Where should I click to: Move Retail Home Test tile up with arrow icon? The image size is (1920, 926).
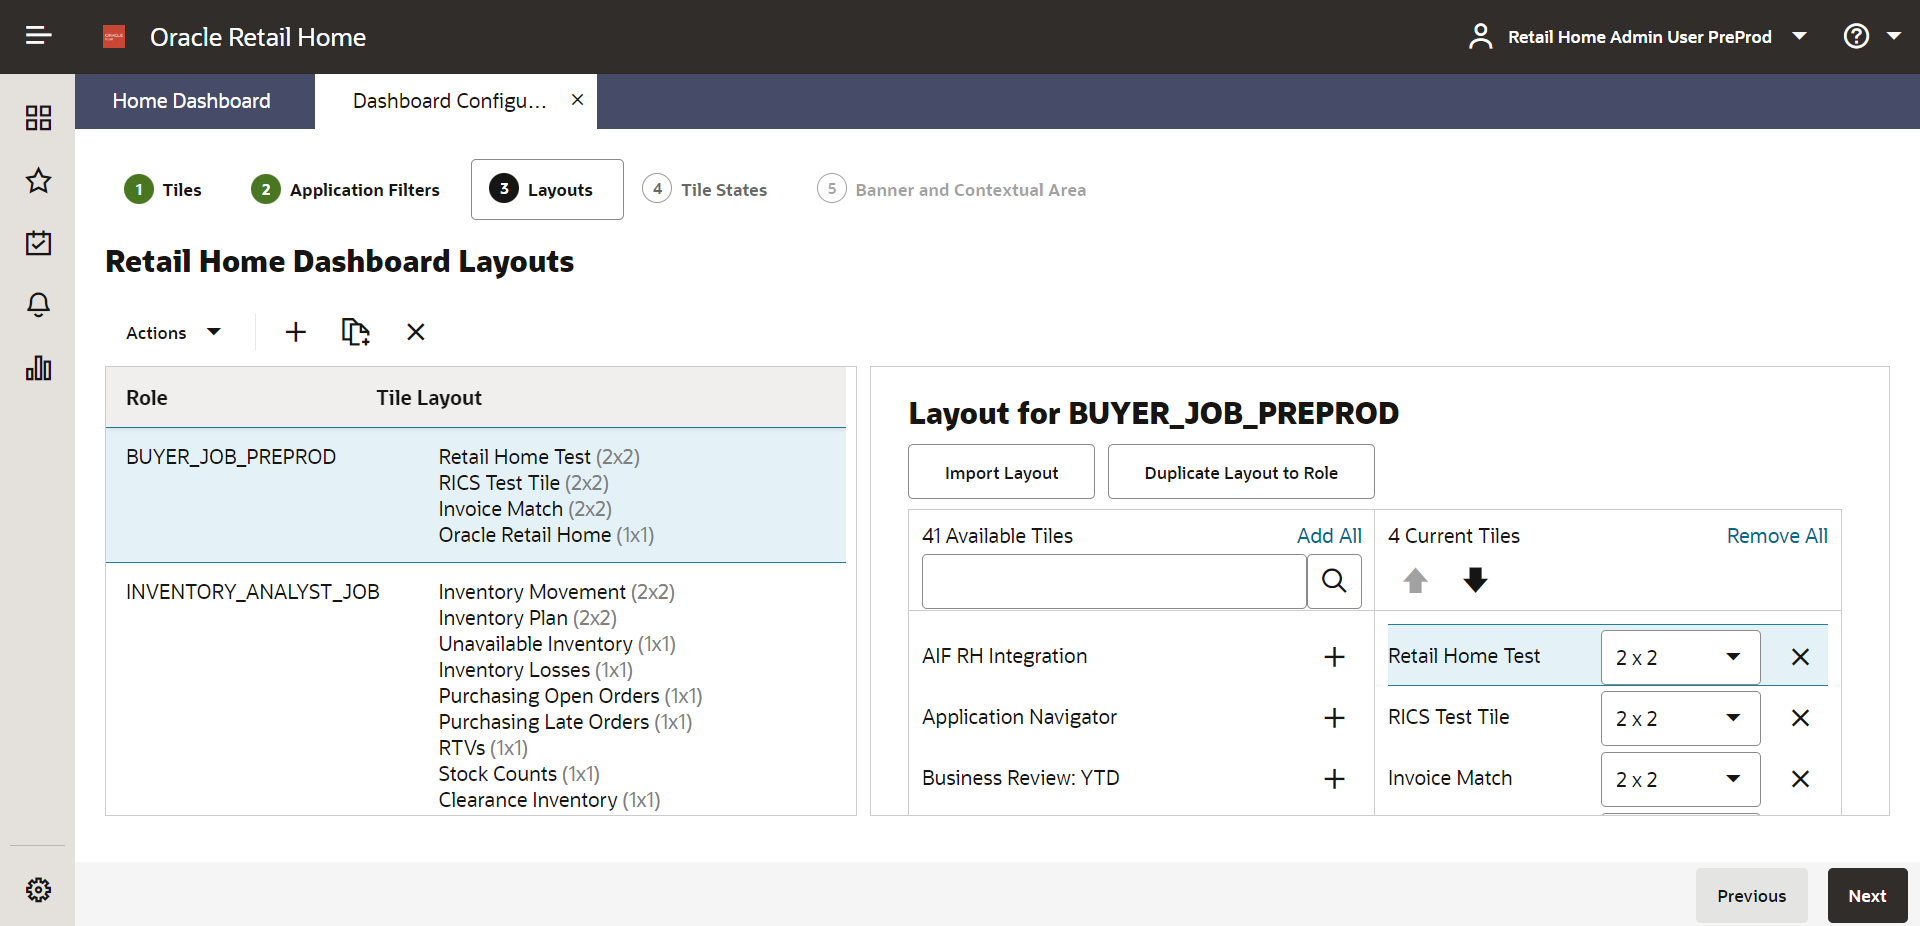tap(1415, 581)
